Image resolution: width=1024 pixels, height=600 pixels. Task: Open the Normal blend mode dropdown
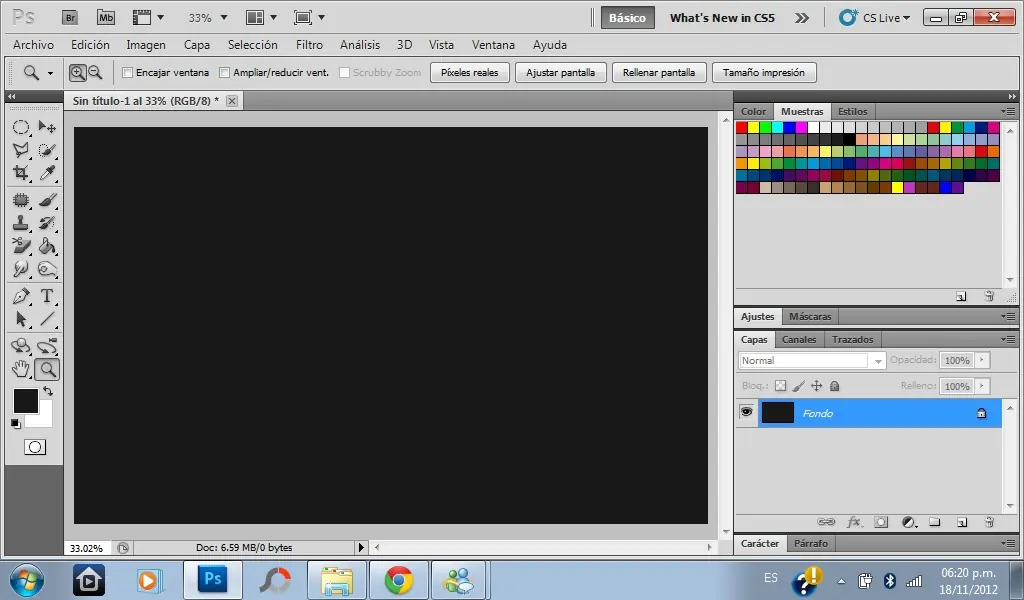[x=812, y=361]
